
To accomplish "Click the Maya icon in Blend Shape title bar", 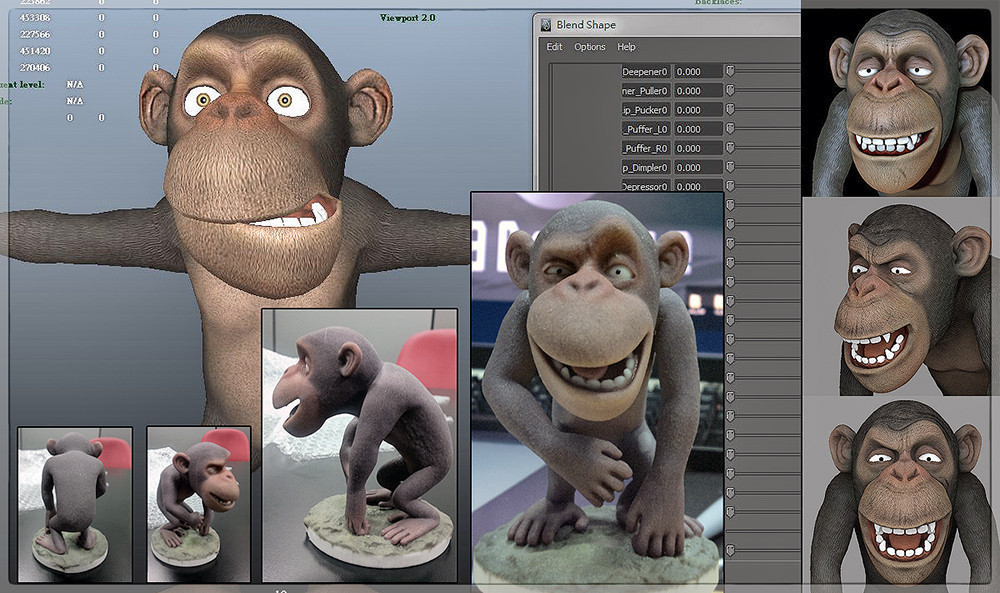I will [545, 25].
